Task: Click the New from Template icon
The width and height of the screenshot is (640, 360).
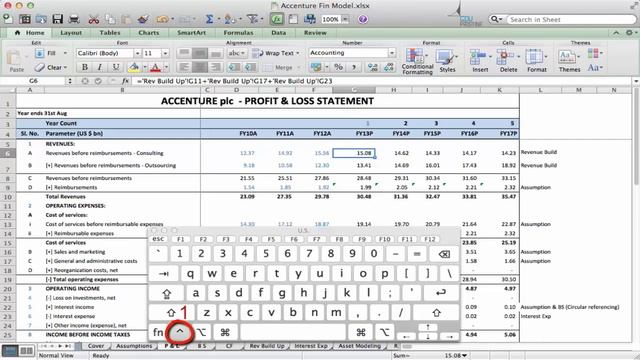Action: point(24,19)
